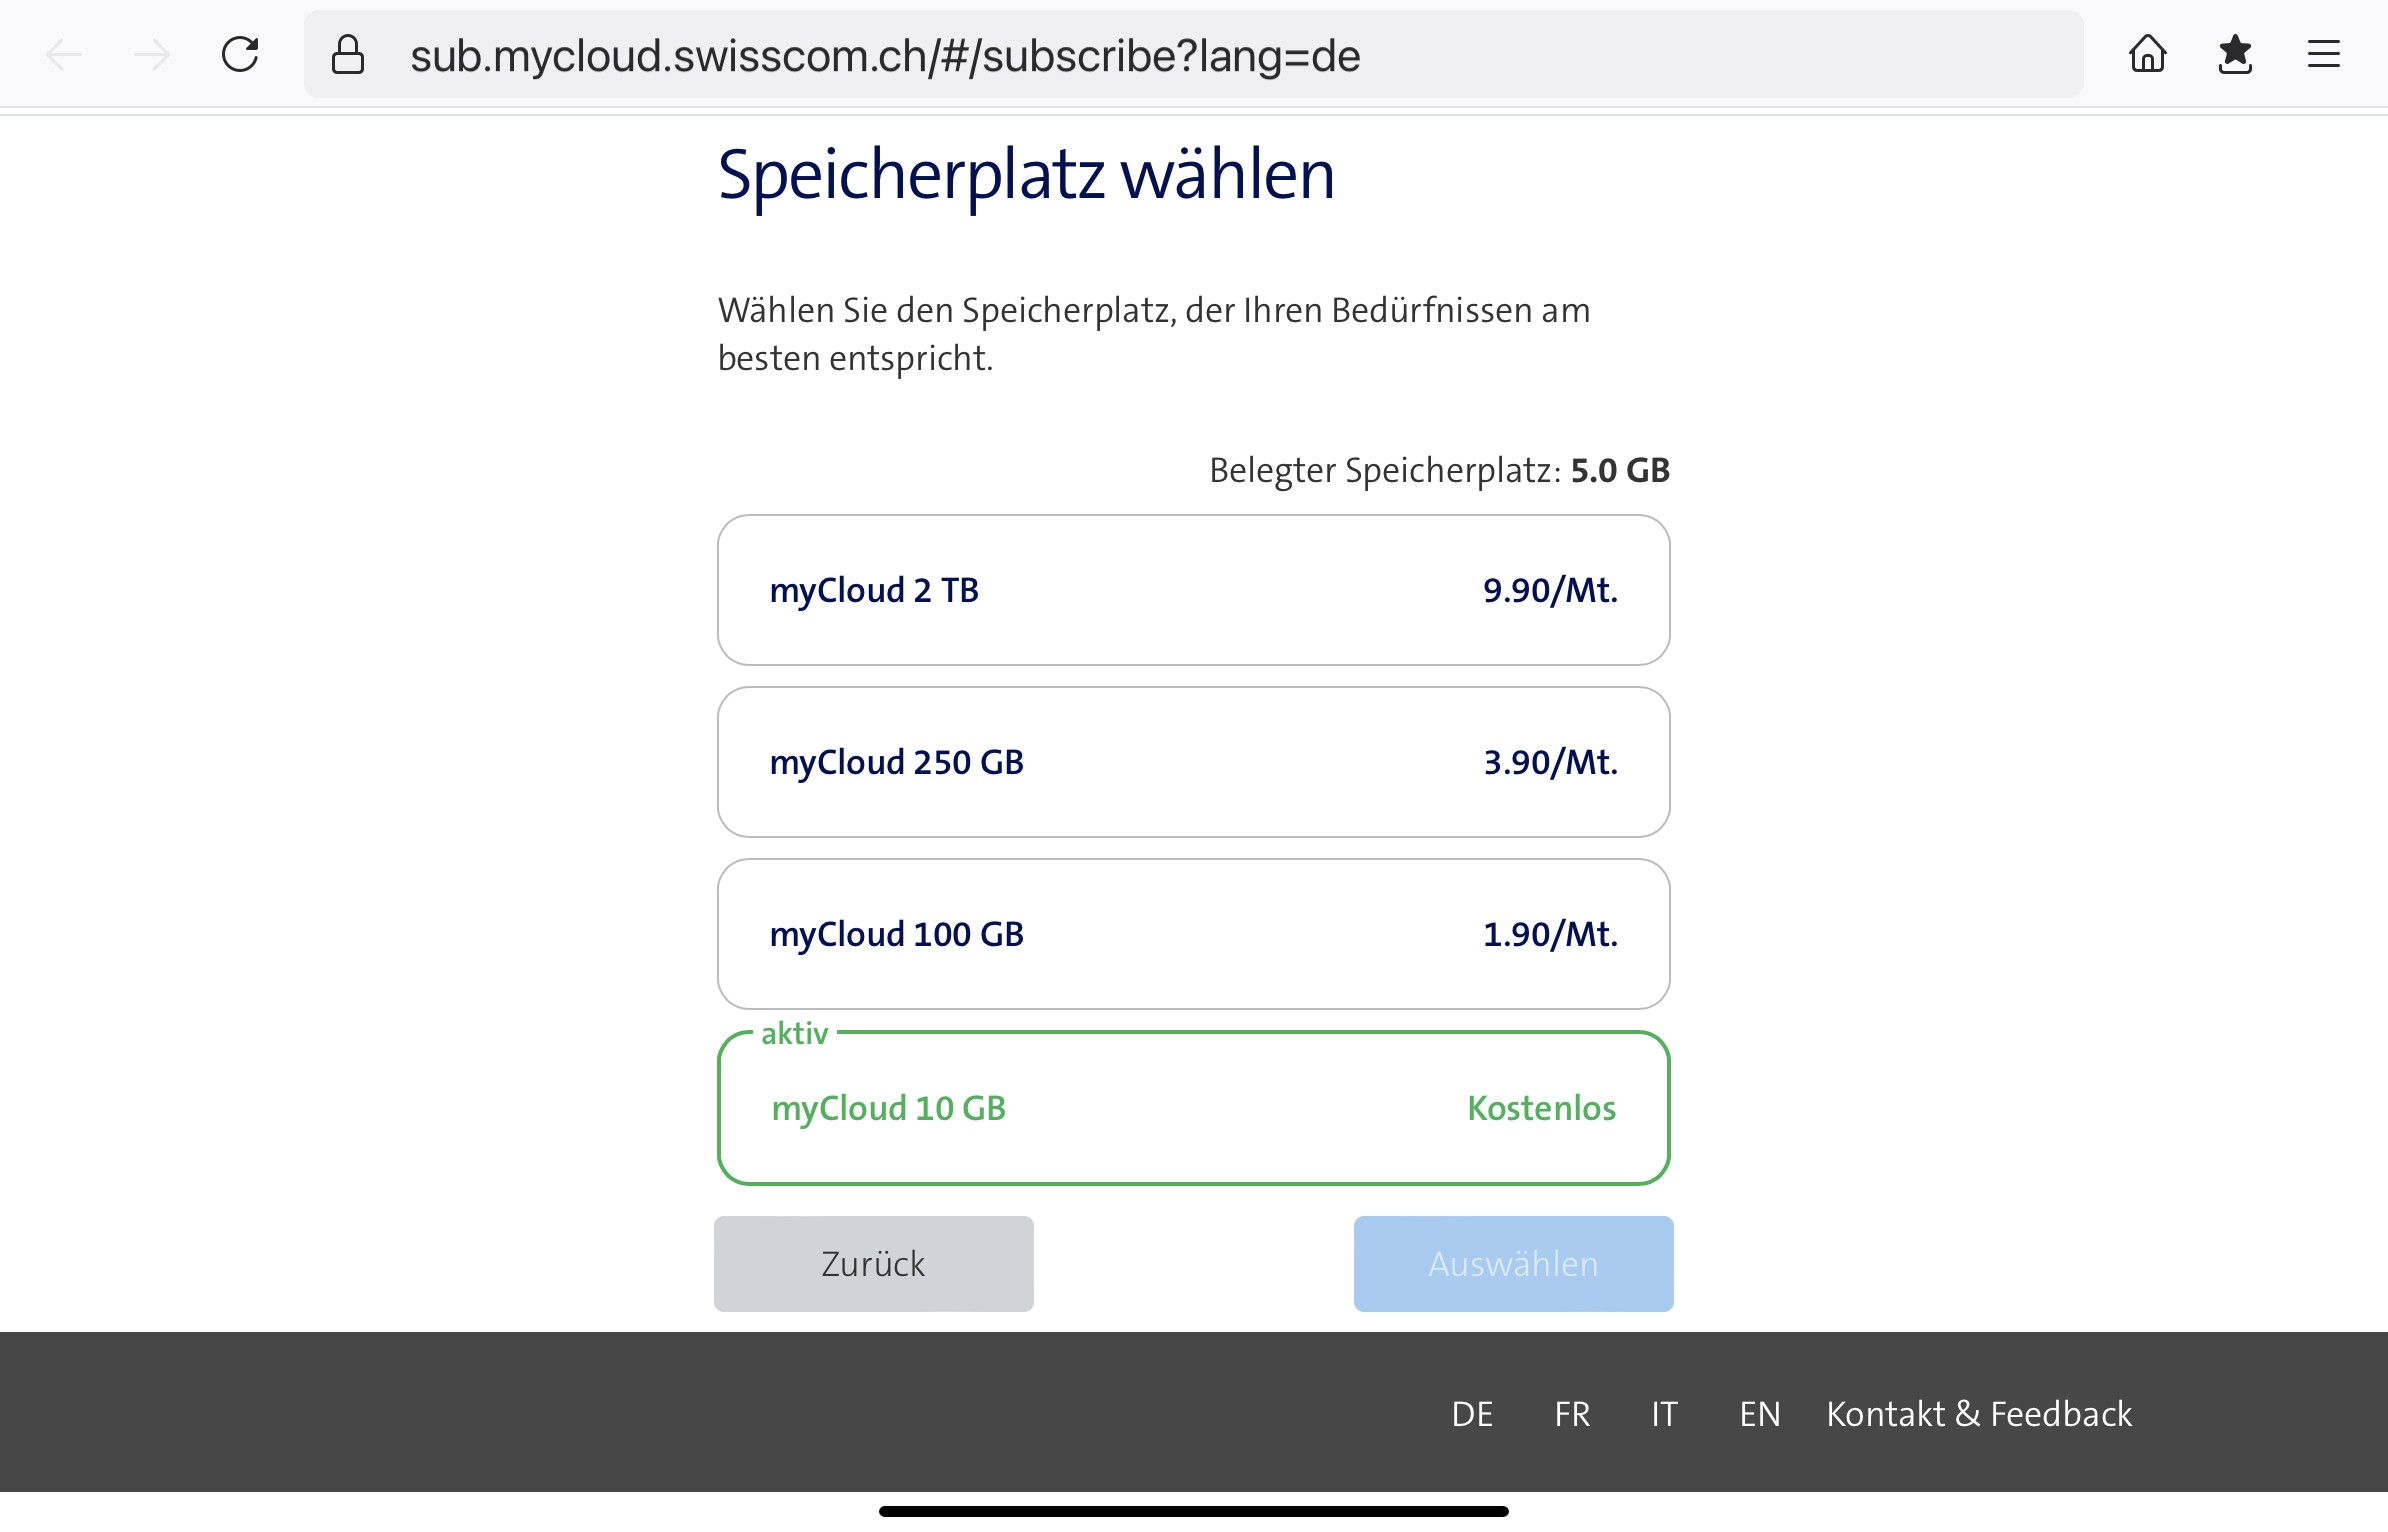The image size is (2388, 1532).
Task: Switch language to EN
Action: point(1760,1414)
